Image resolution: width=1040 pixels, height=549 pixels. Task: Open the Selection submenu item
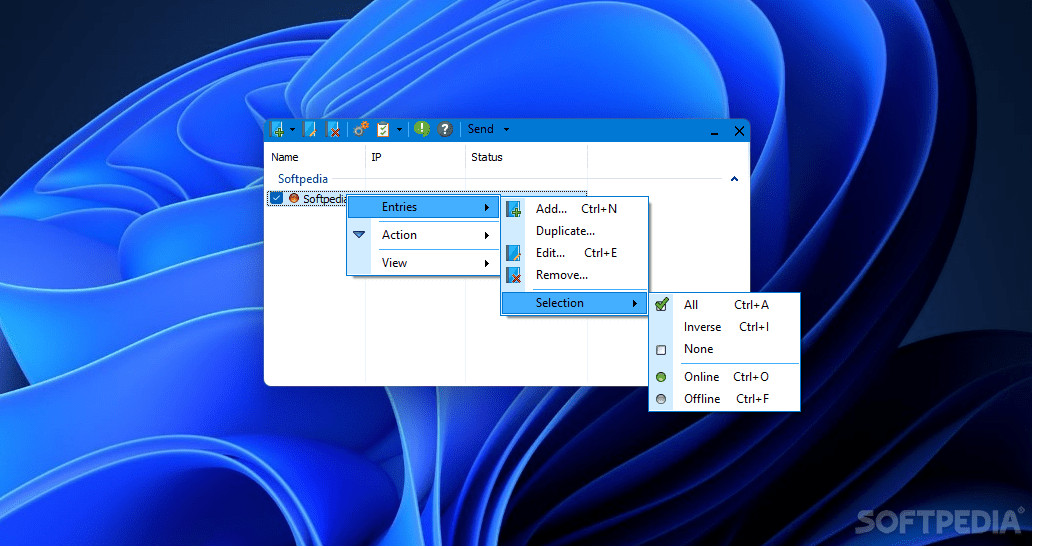pyautogui.click(x=574, y=304)
